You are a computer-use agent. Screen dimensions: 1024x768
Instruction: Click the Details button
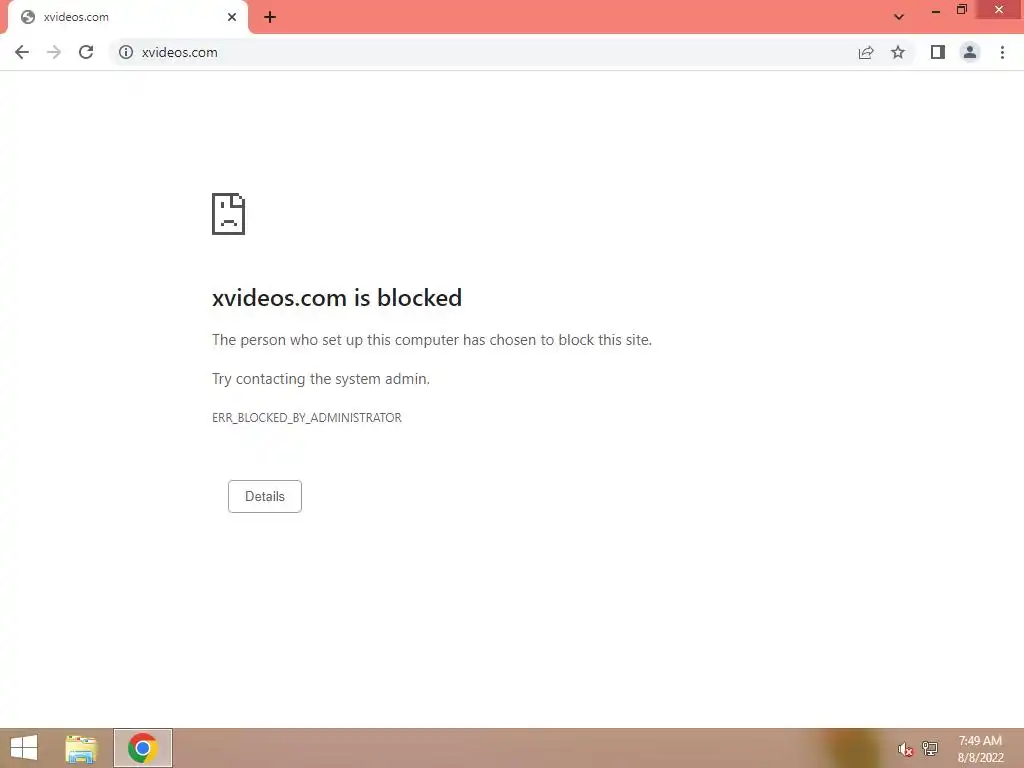point(264,496)
